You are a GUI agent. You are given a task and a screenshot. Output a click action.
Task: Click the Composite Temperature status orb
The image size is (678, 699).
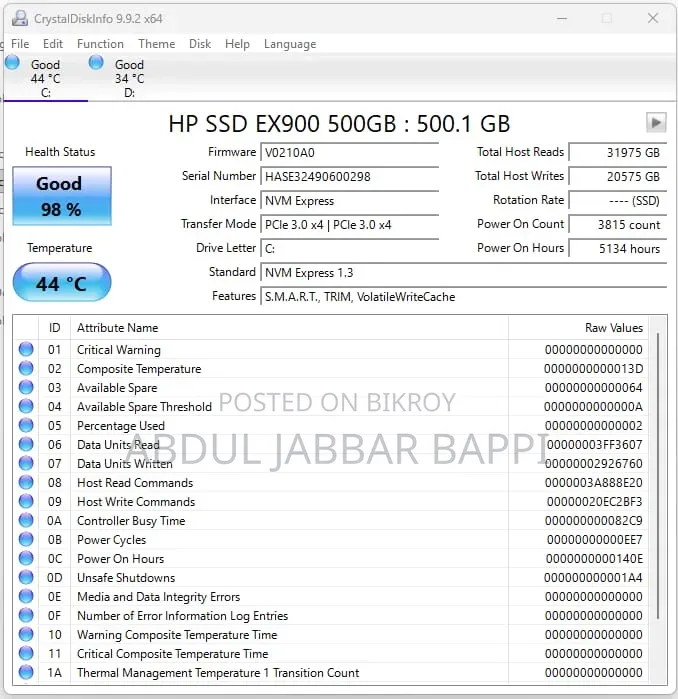click(26, 368)
